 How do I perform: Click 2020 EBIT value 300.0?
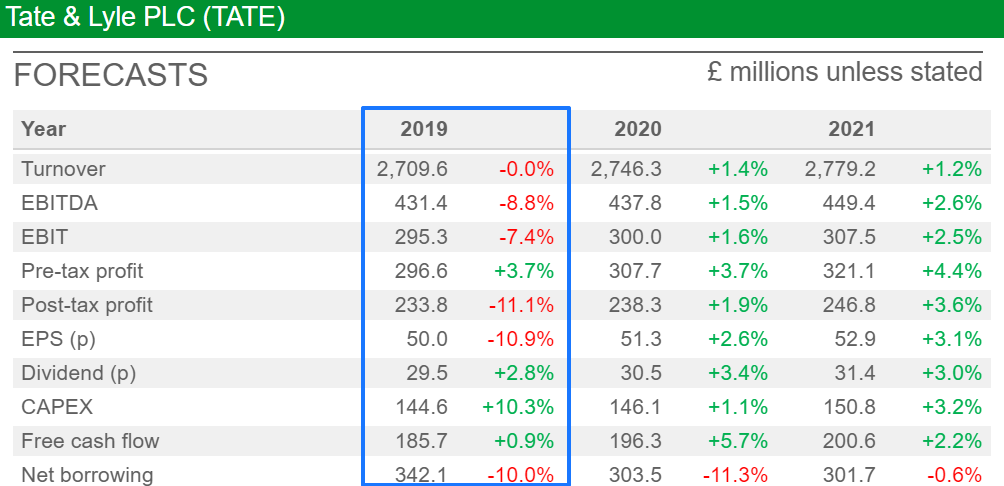[x=635, y=237]
